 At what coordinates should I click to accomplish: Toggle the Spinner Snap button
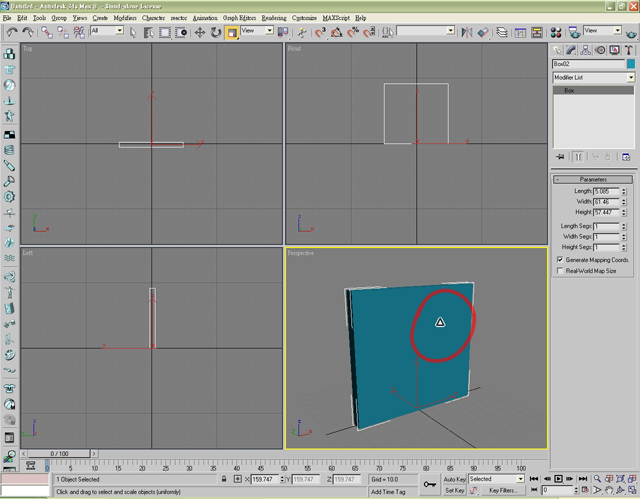[x=369, y=32]
